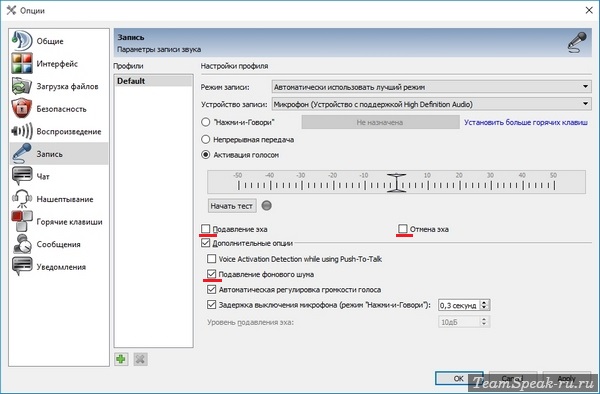The height and width of the screenshot is (394, 600).
Task: Open the Устройство записи dropdown
Action: [431, 104]
